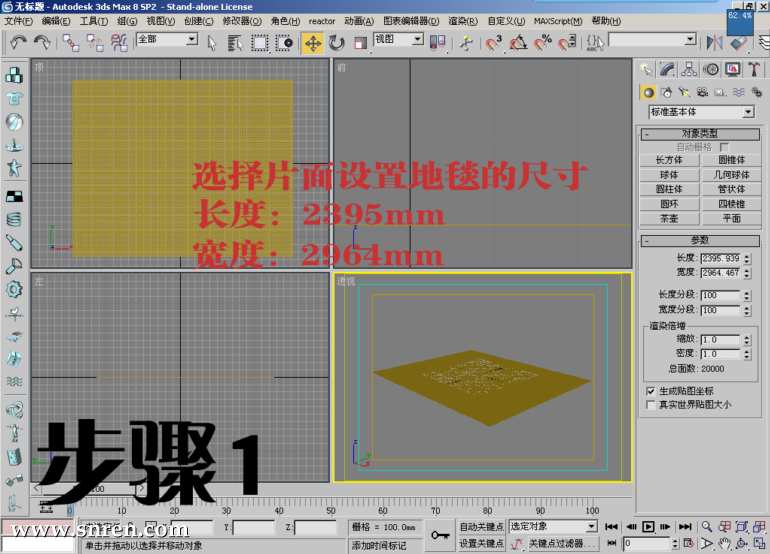Open the 图表编辑器(D) menu
The height and width of the screenshot is (554, 770).
point(411,21)
